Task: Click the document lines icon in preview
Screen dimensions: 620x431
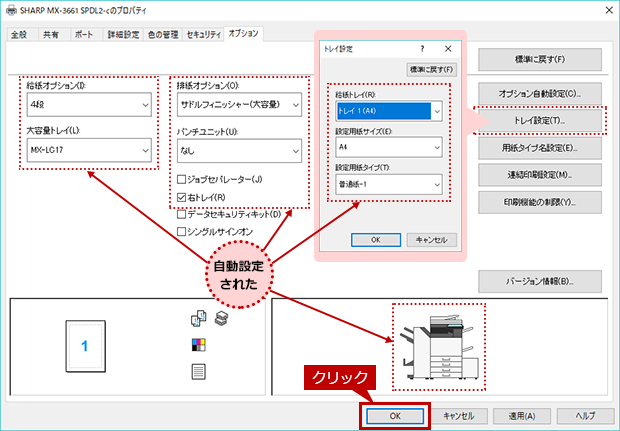Action: [x=198, y=372]
